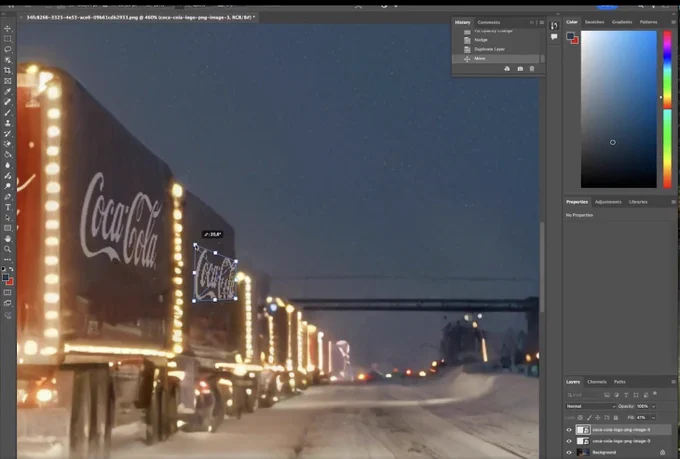Screen dimensions: 680x459
Task: Open the Layers panel options menu
Action: click(x=673, y=382)
